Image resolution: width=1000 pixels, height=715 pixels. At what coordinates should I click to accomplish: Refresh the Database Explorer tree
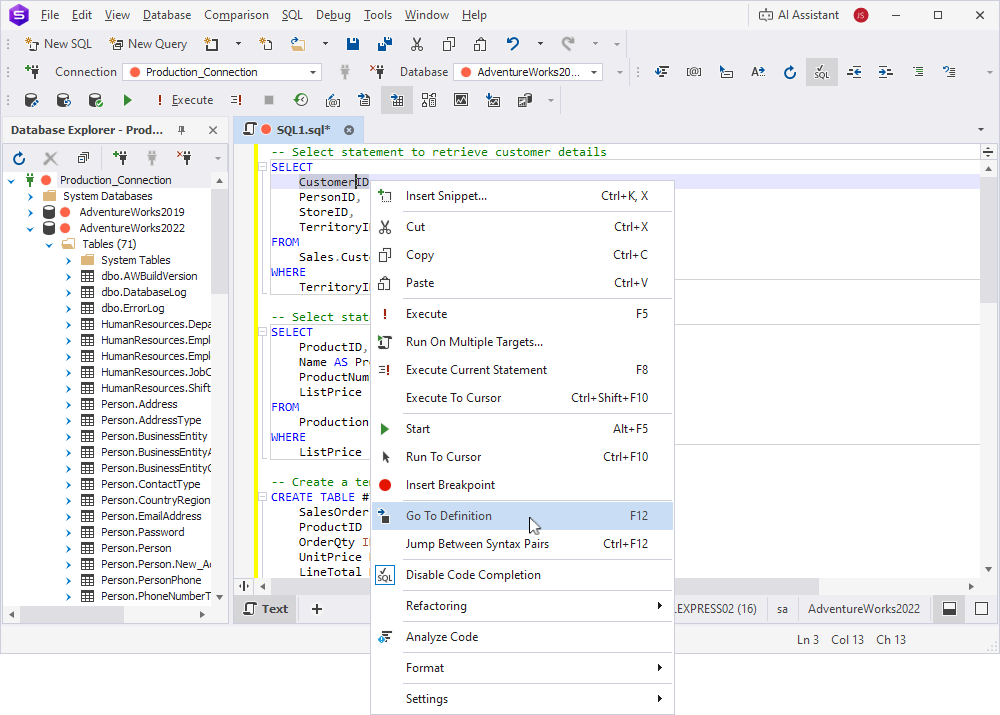pos(19,158)
